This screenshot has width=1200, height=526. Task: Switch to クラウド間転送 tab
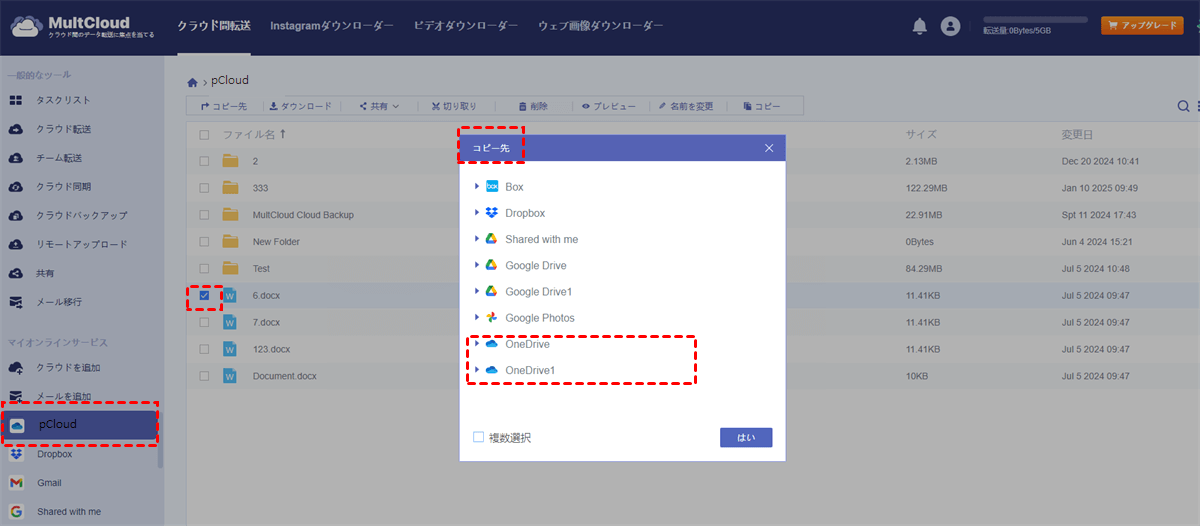click(213, 26)
